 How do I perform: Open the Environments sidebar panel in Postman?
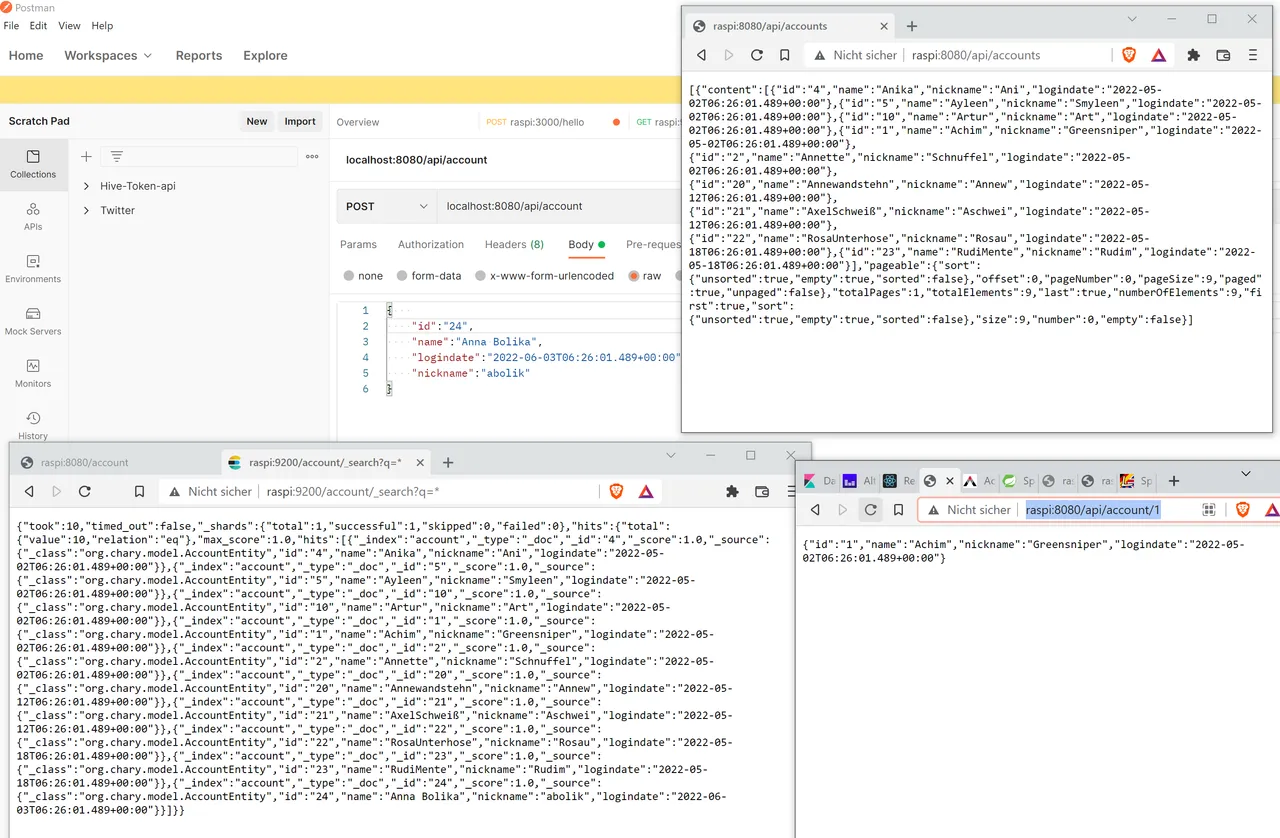33,268
